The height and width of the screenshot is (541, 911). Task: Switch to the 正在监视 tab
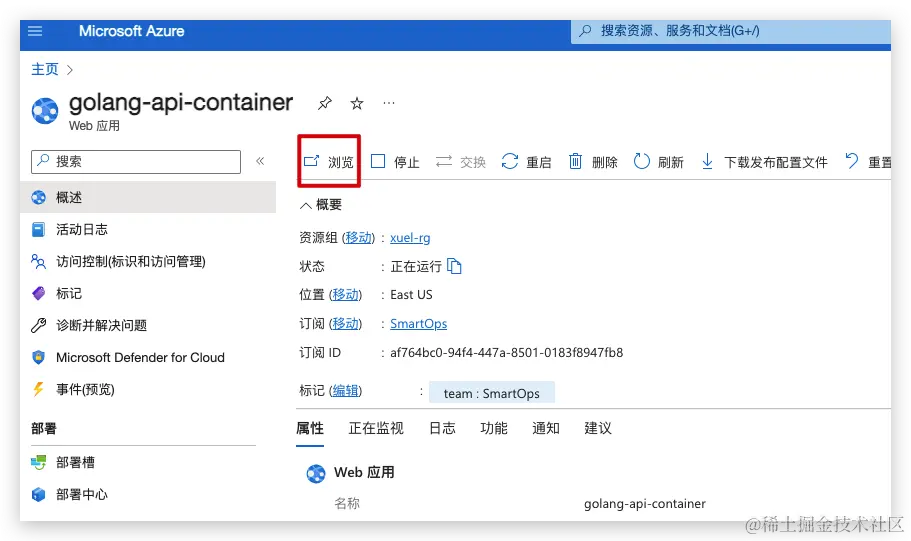coord(376,428)
